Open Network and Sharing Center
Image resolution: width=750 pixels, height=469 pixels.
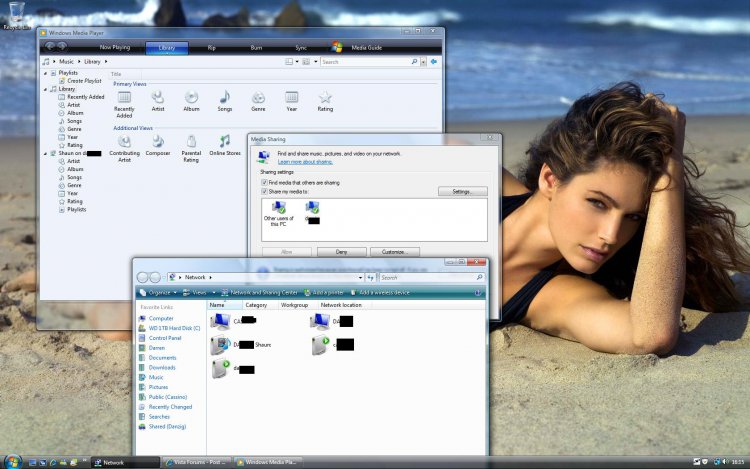click(x=259, y=293)
